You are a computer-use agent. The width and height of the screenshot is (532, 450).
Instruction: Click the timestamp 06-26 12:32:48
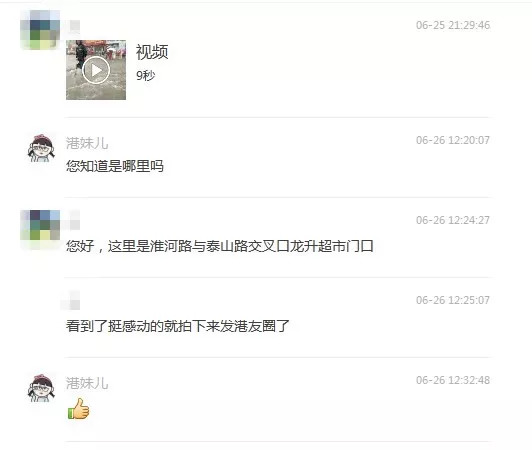click(x=453, y=380)
